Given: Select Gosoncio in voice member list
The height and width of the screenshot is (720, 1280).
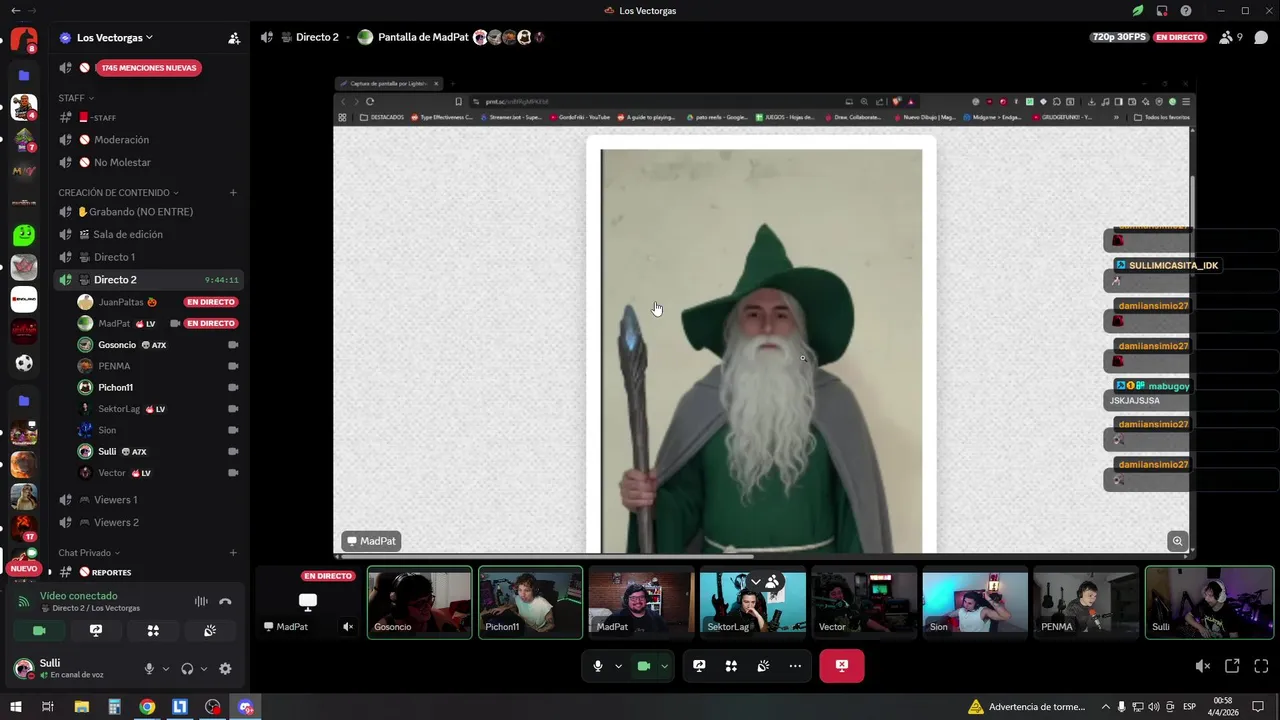Looking at the screenshot, I should (158, 345).
